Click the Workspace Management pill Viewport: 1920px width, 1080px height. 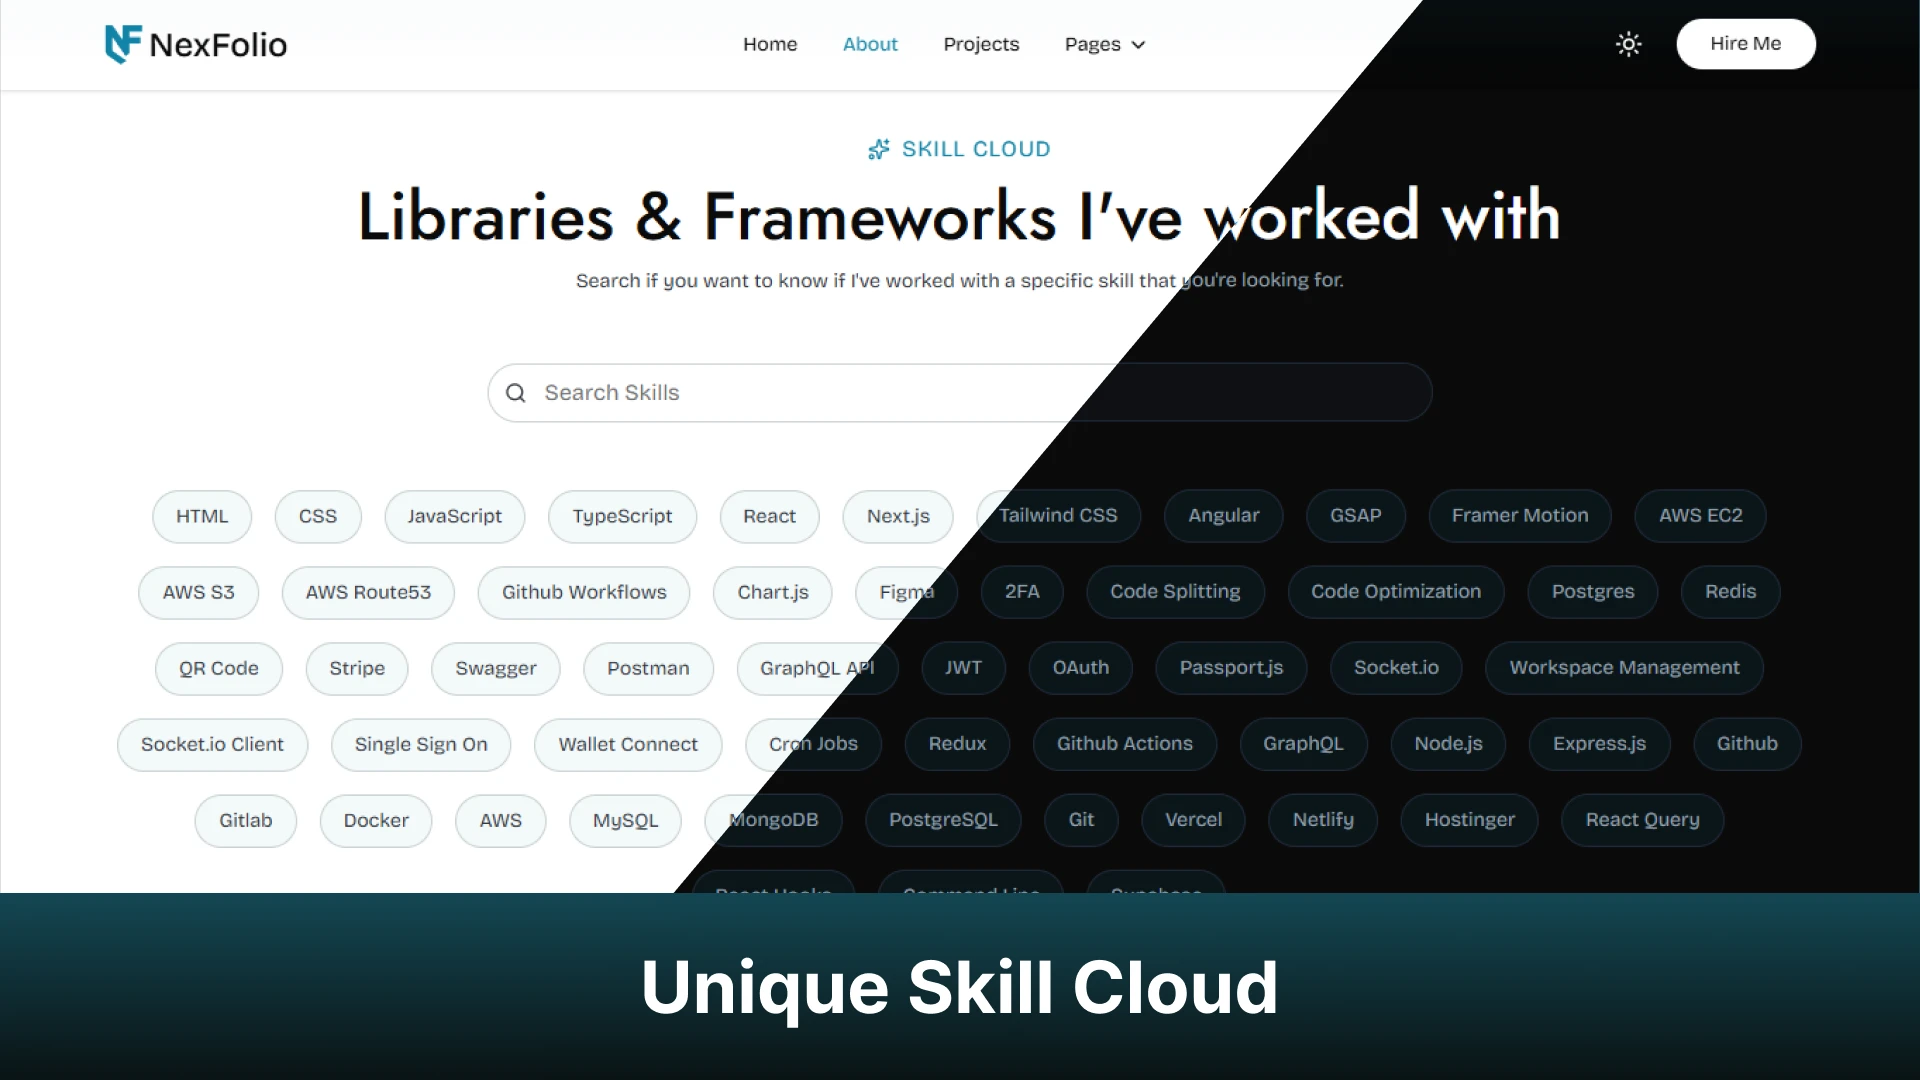(1624, 667)
